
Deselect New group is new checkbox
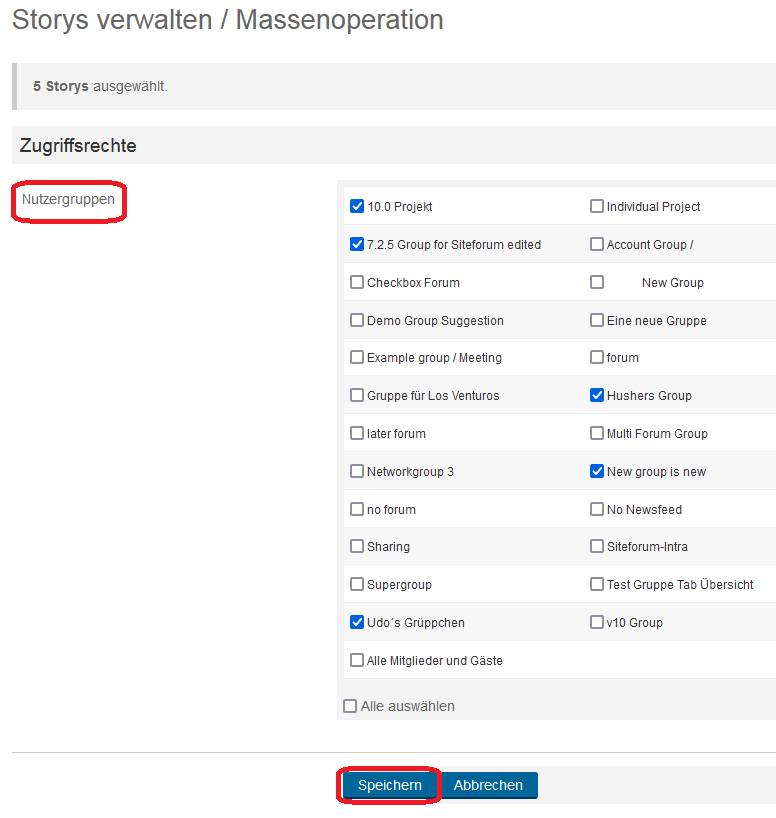597,471
